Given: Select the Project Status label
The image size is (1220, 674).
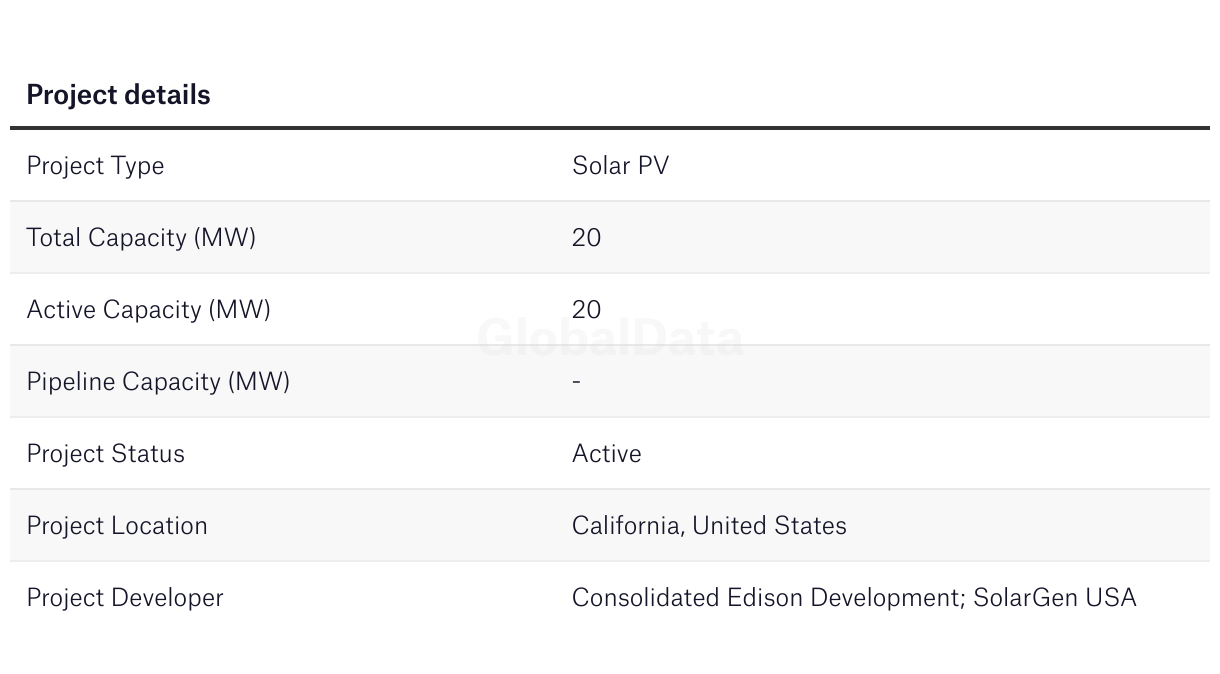Looking at the screenshot, I should (105, 454).
